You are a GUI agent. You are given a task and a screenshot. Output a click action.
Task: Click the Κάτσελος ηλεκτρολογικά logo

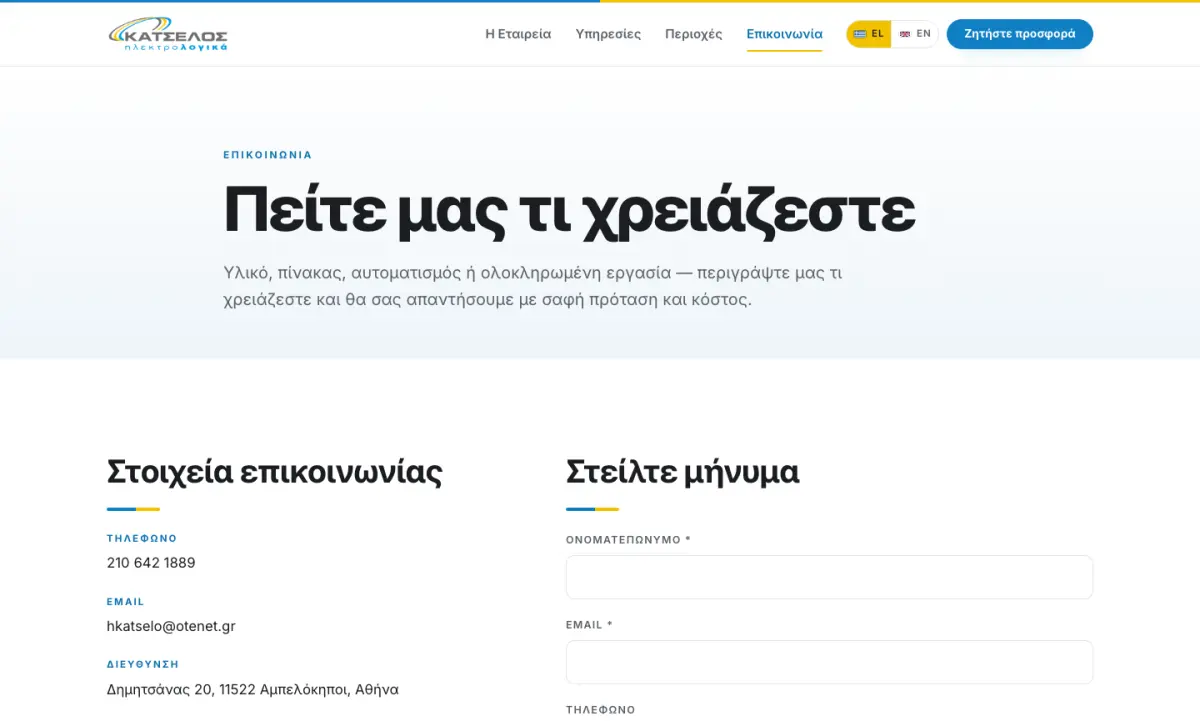tap(168, 34)
